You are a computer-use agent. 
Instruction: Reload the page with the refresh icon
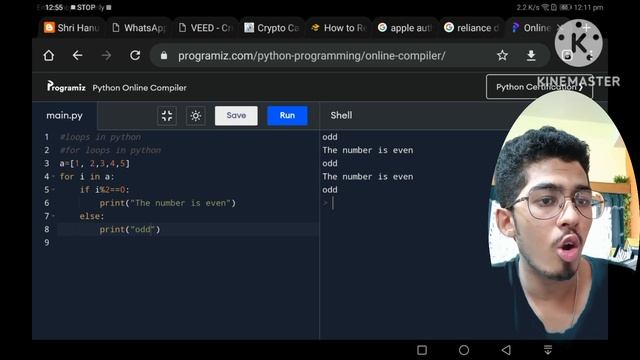coord(135,56)
